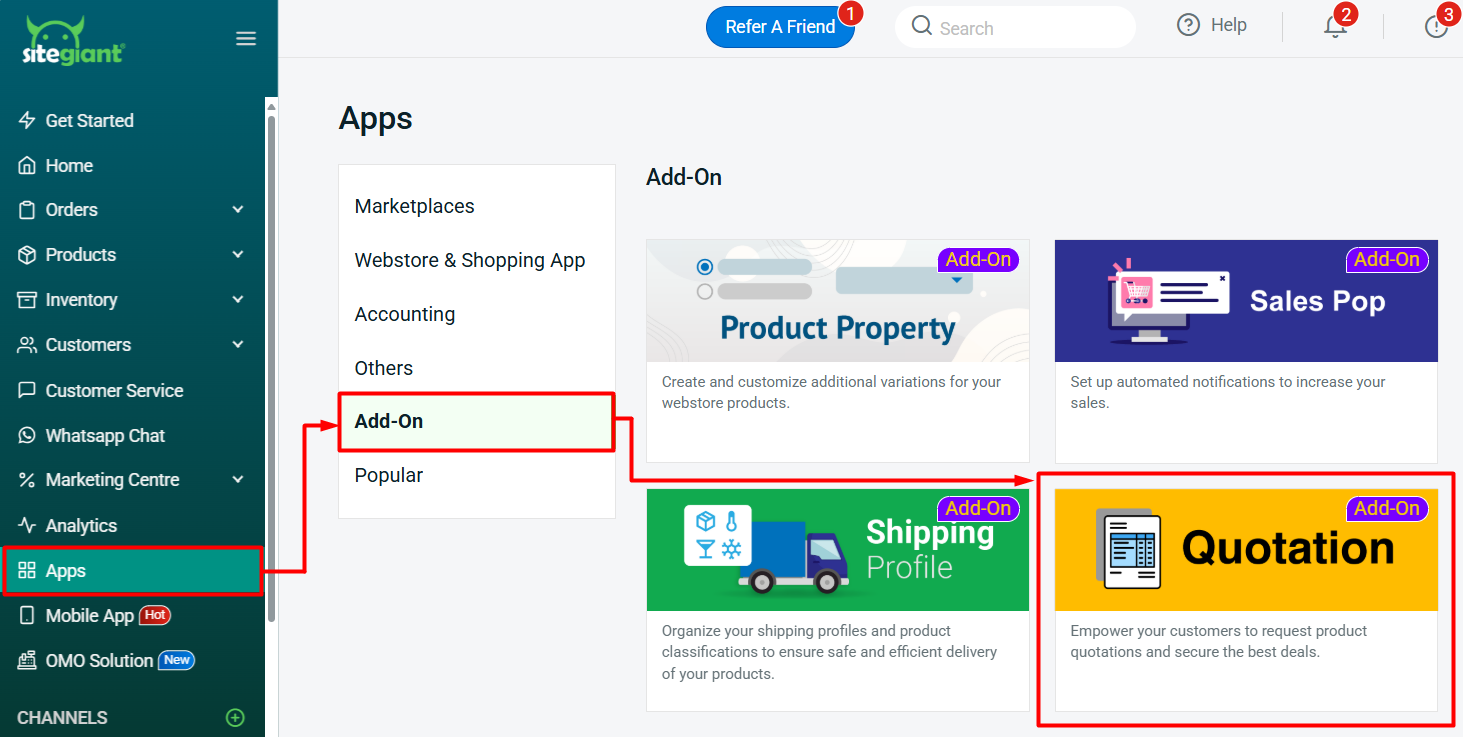This screenshot has height=737, width=1463.
Task: Switch to the Marketplaces category
Action: (x=414, y=206)
